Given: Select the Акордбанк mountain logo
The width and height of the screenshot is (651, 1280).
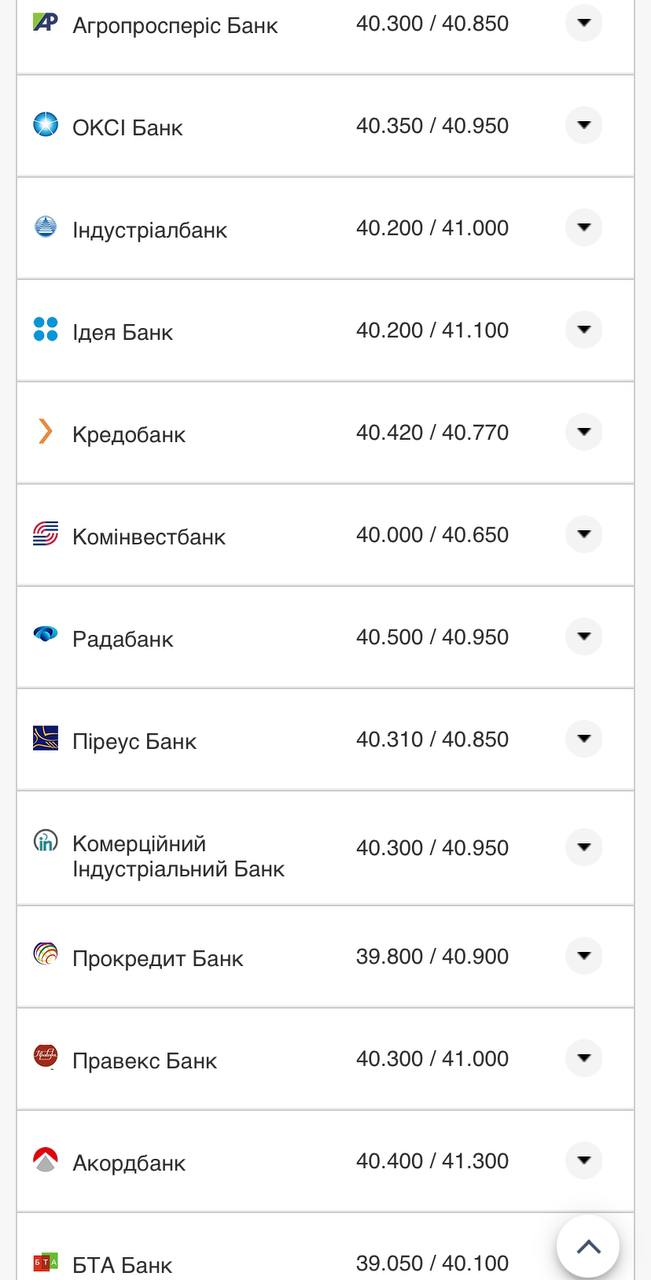Looking at the screenshot, I should 44,1161.
